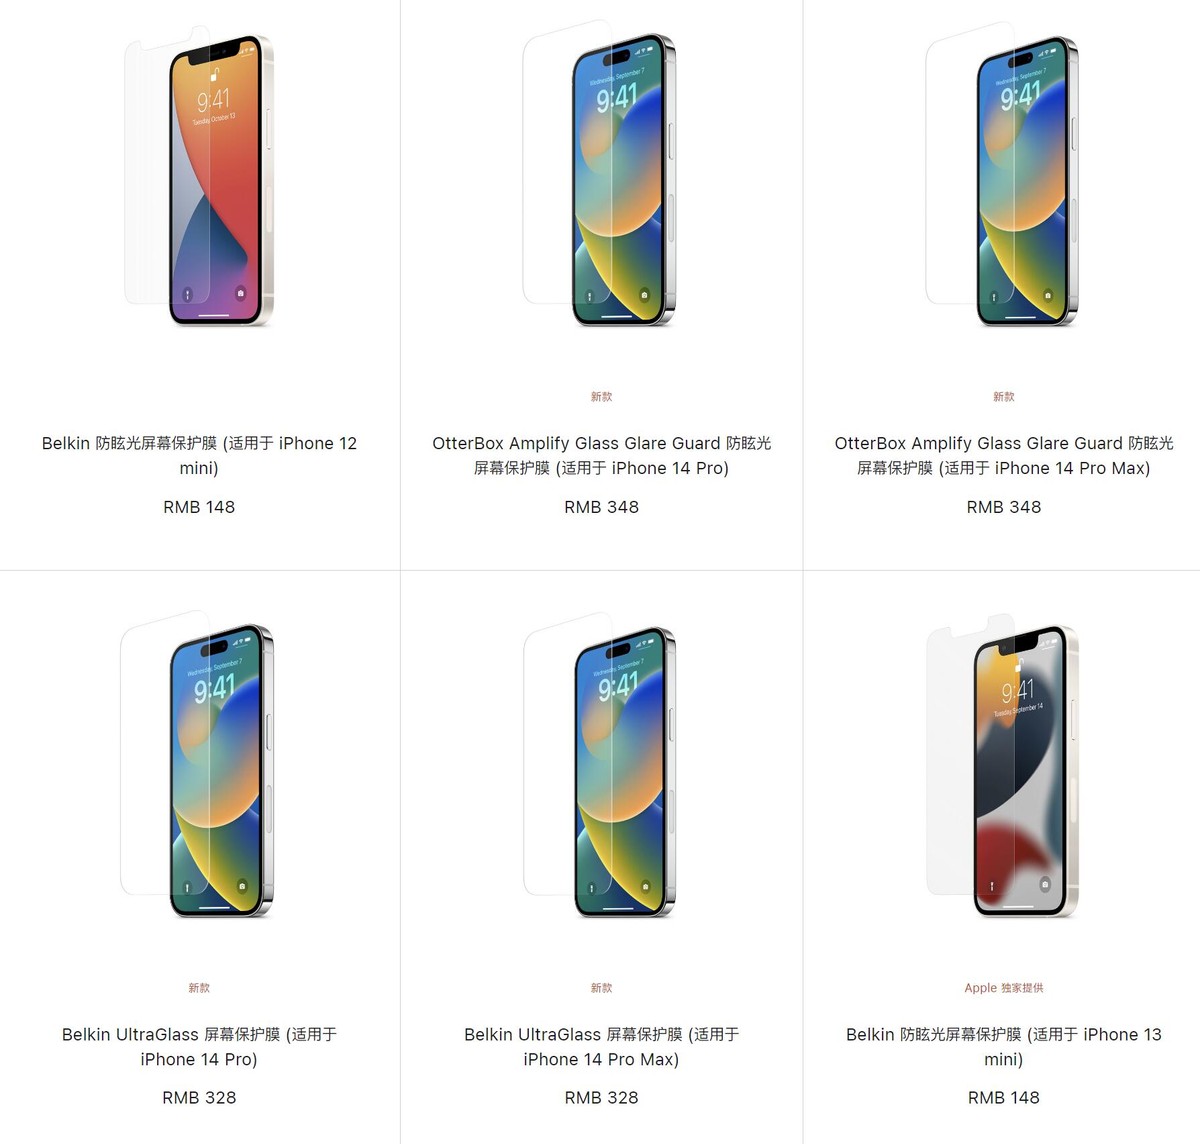Click the Belkin 防眩光 iPhone 12 mini title link
This screenshot has width=1200, height=1144.
(x=199, y=455)
